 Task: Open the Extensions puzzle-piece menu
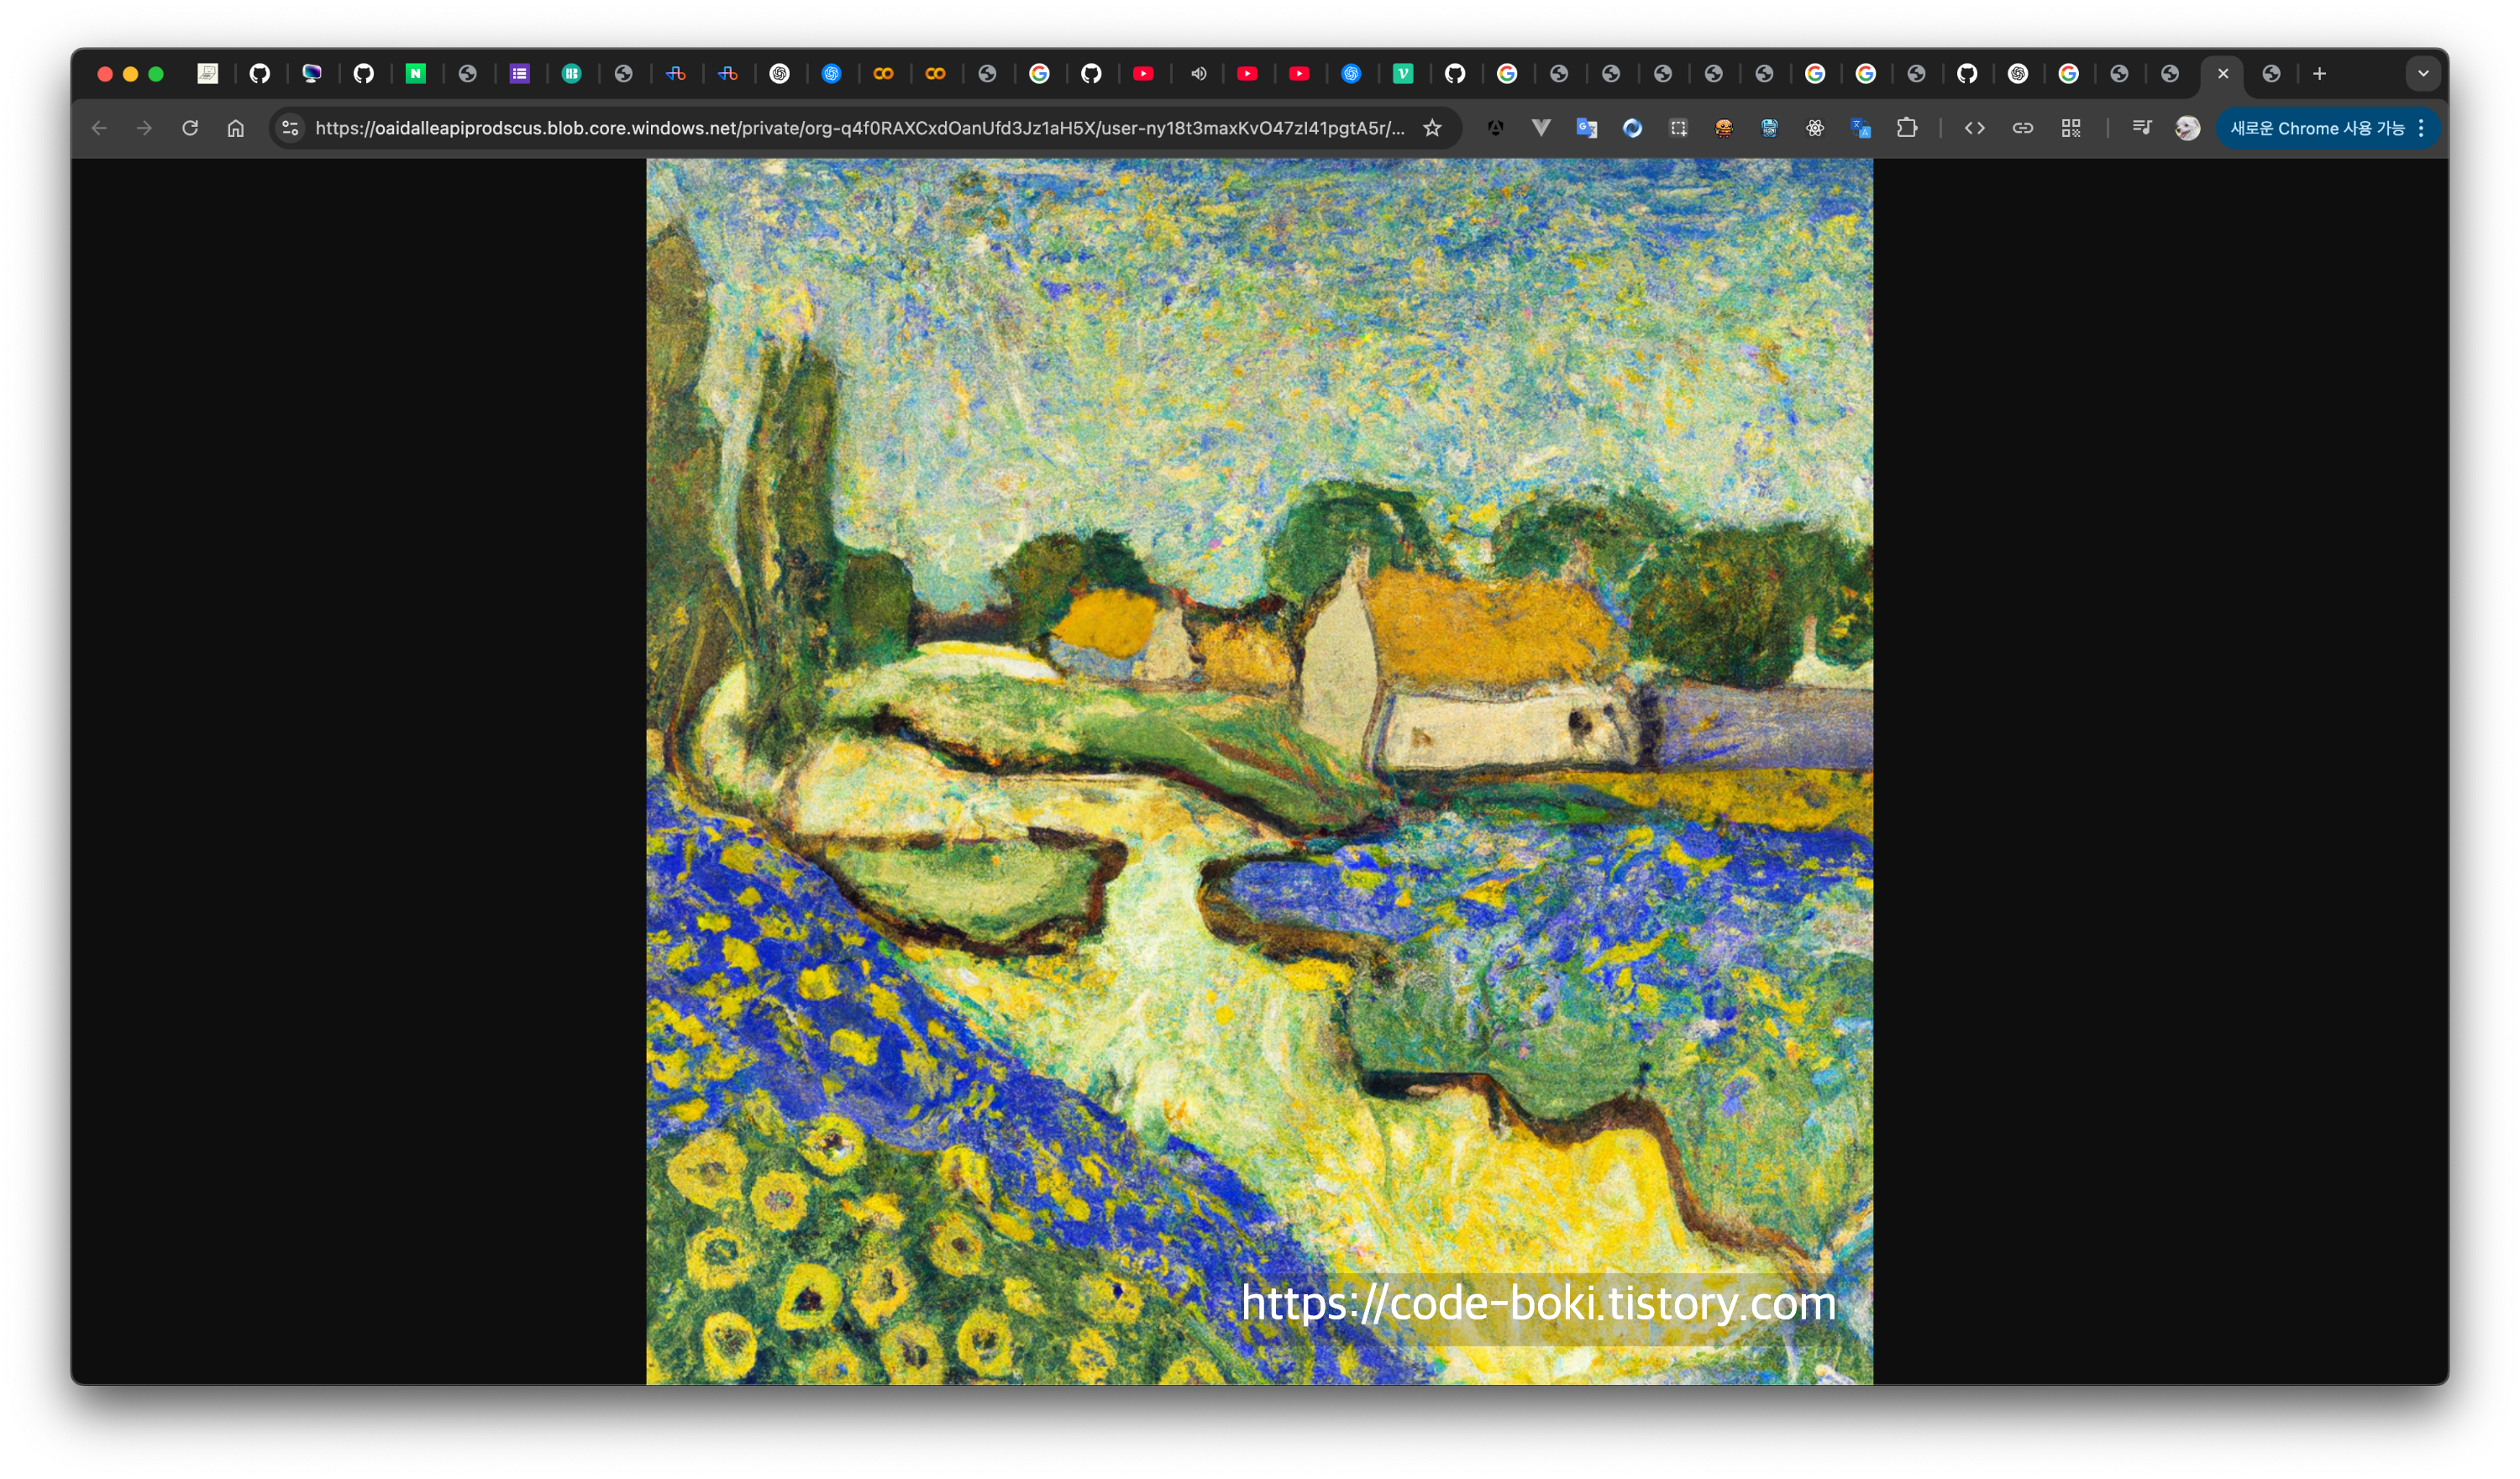(1907, 128)
